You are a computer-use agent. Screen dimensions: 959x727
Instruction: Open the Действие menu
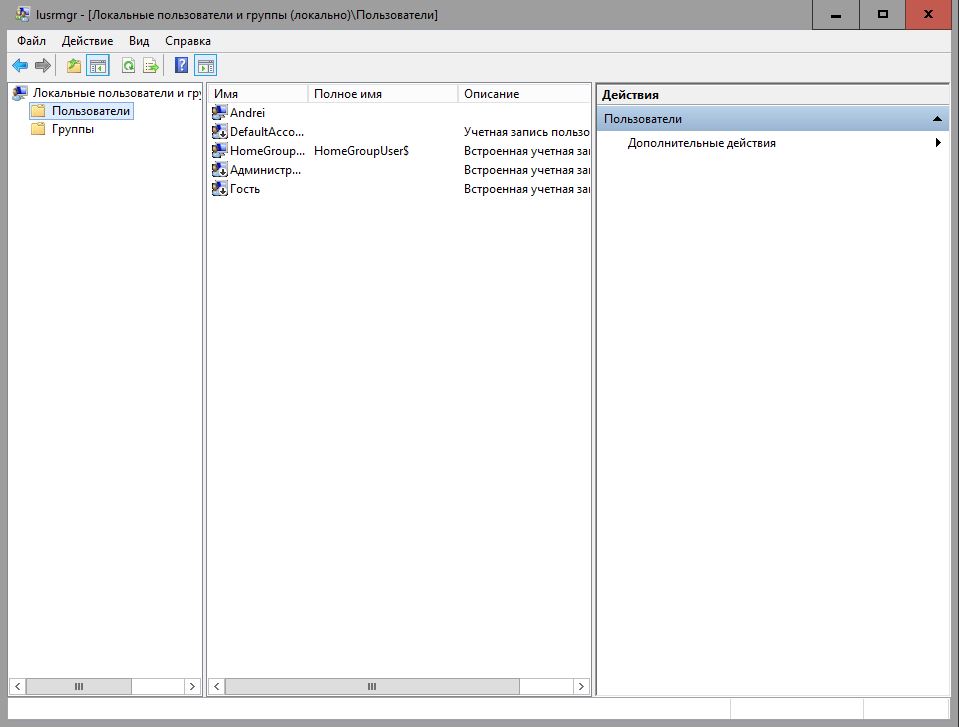87,41
